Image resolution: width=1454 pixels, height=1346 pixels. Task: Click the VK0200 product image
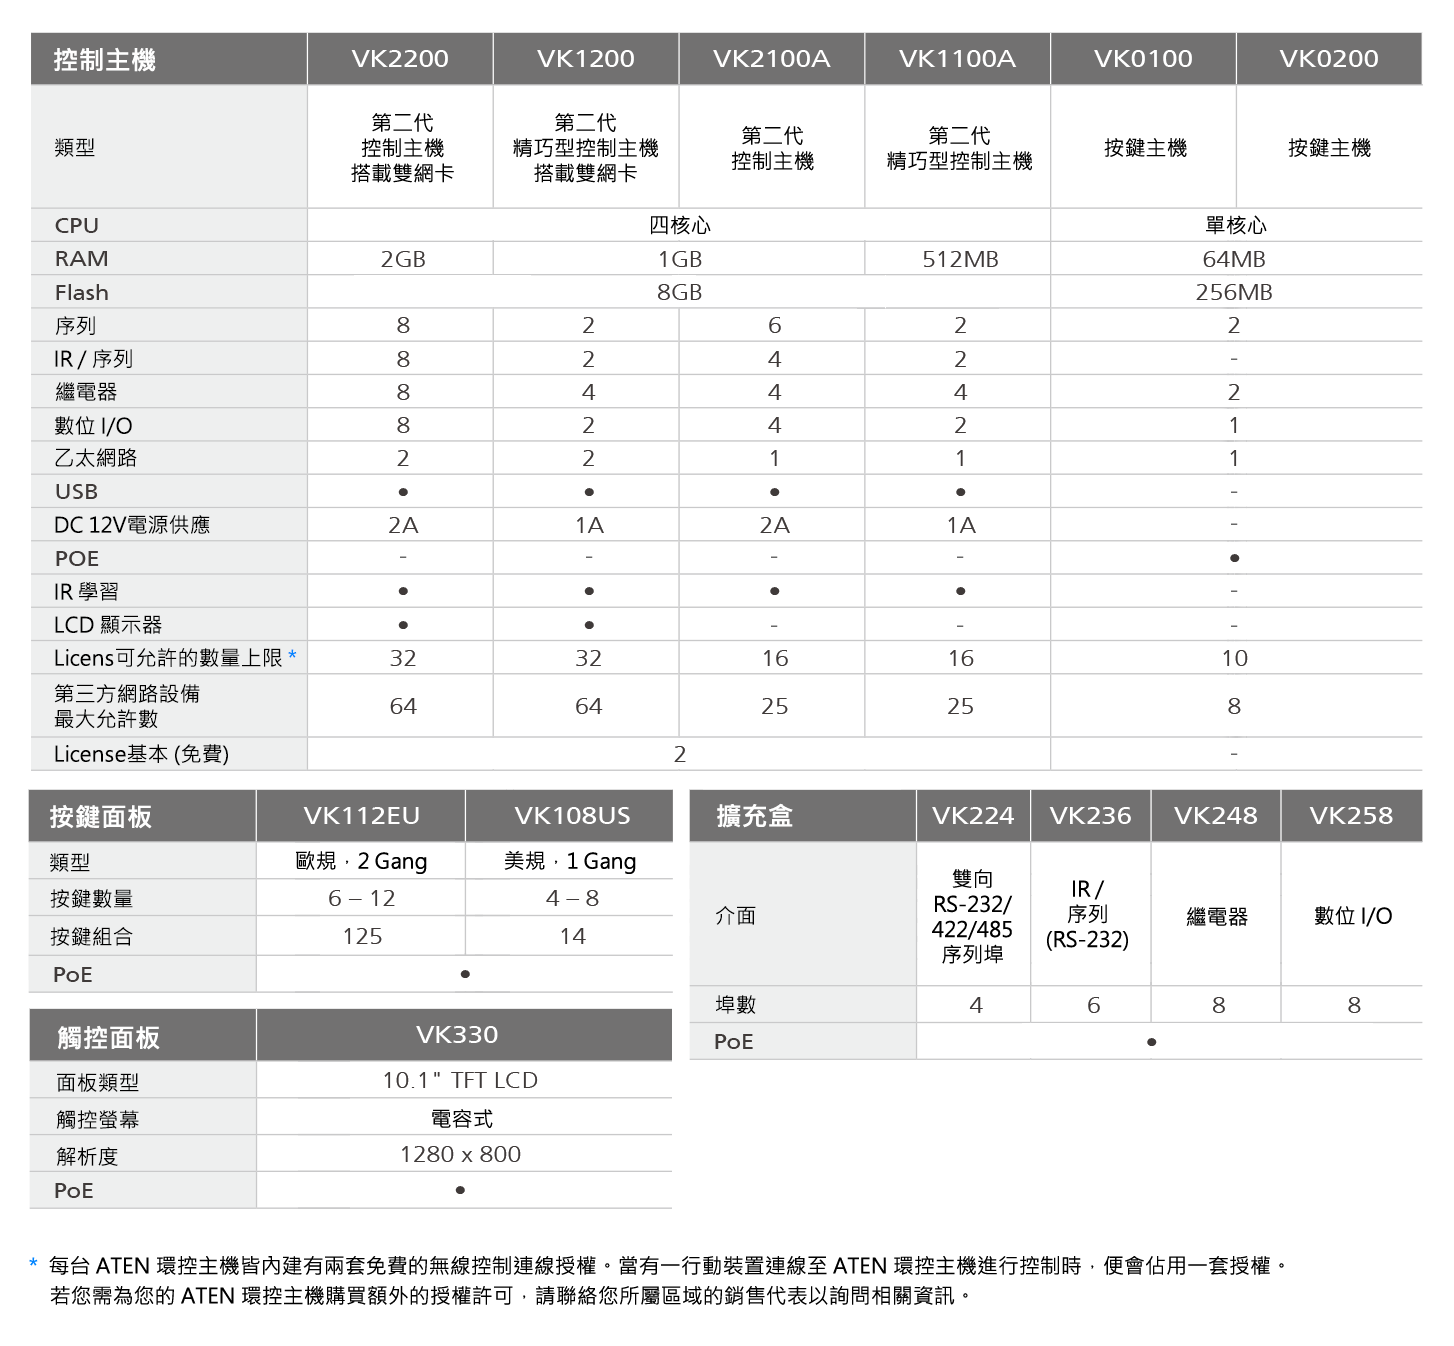click(x=1331, y=145)
